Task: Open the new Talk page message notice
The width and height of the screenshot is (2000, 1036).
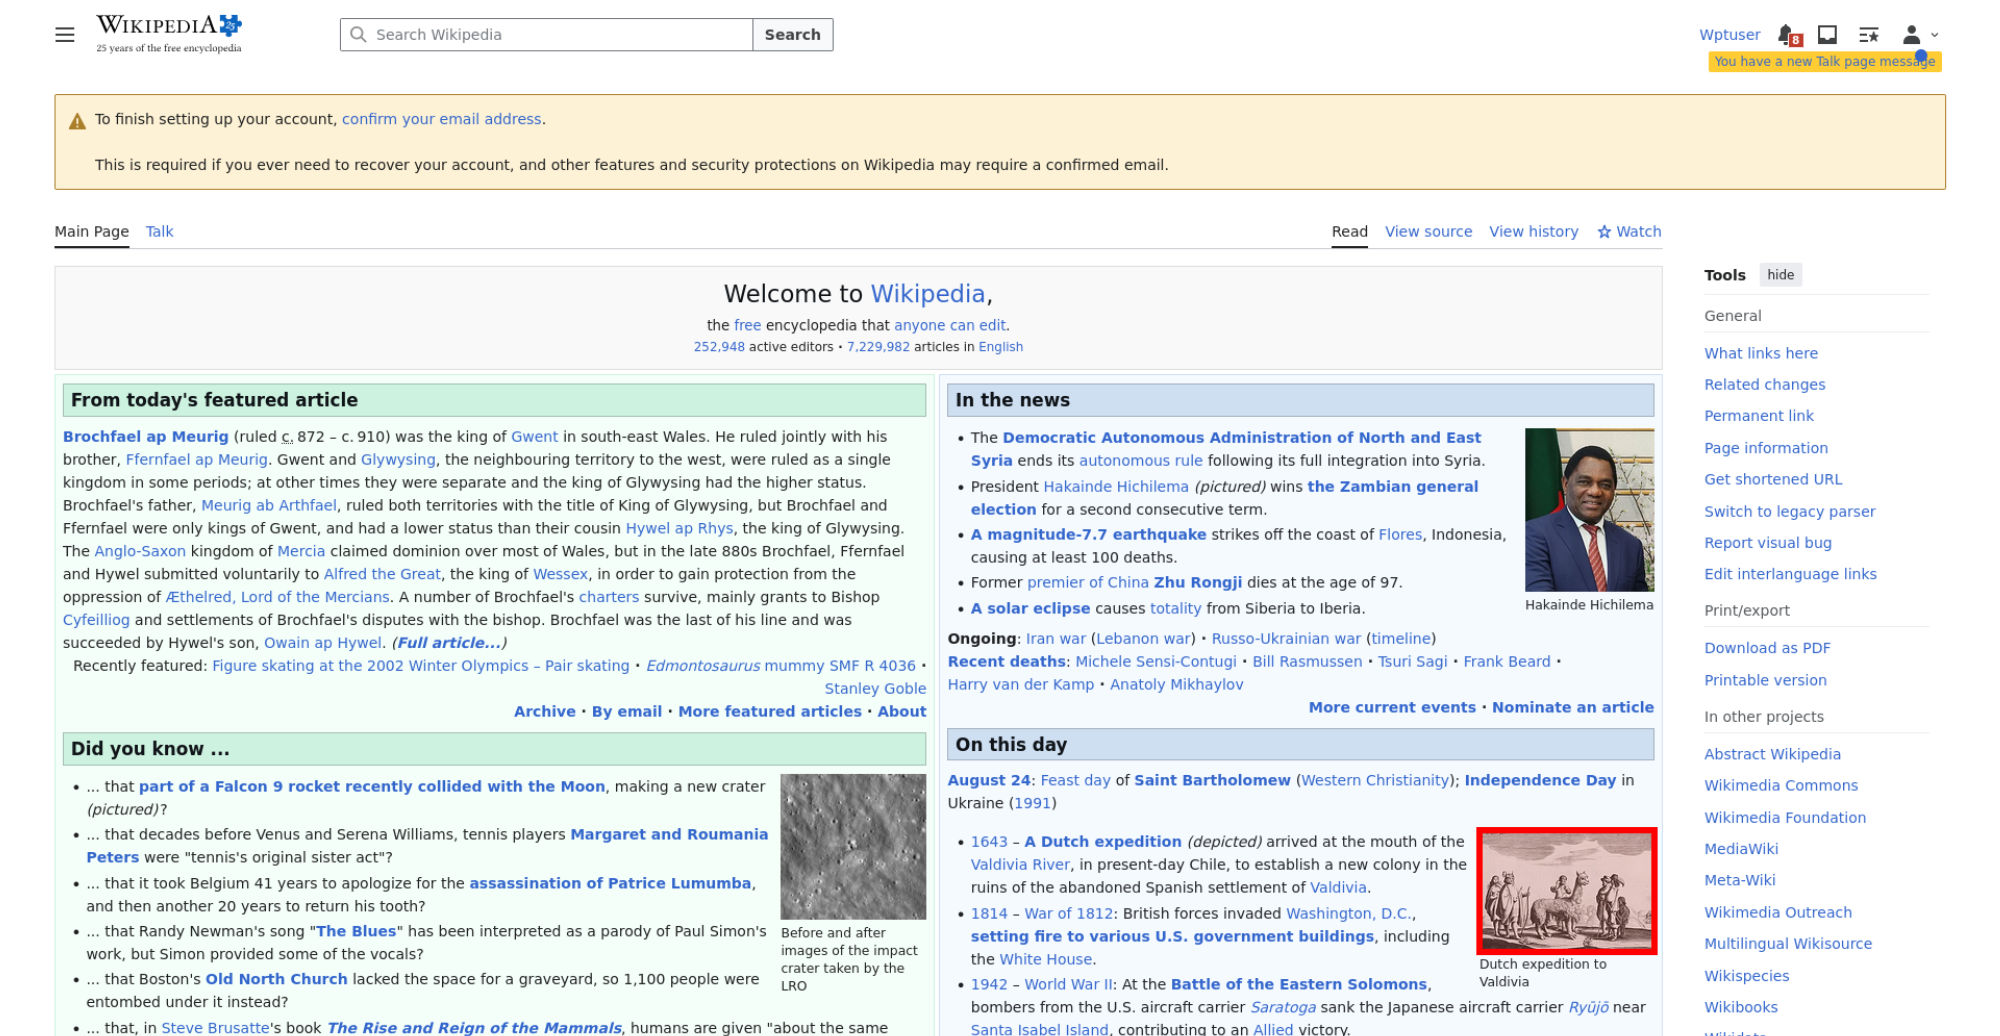Action: (1825, 62)
